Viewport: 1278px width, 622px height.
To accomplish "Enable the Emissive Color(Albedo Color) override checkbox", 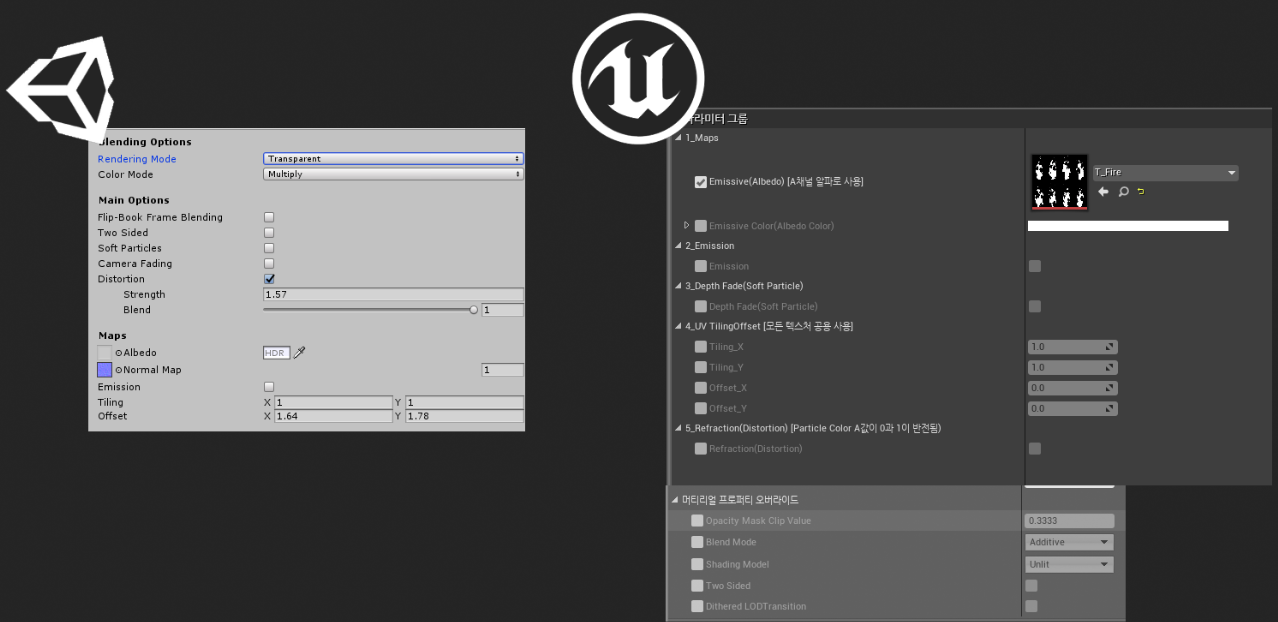I will 701,226.
